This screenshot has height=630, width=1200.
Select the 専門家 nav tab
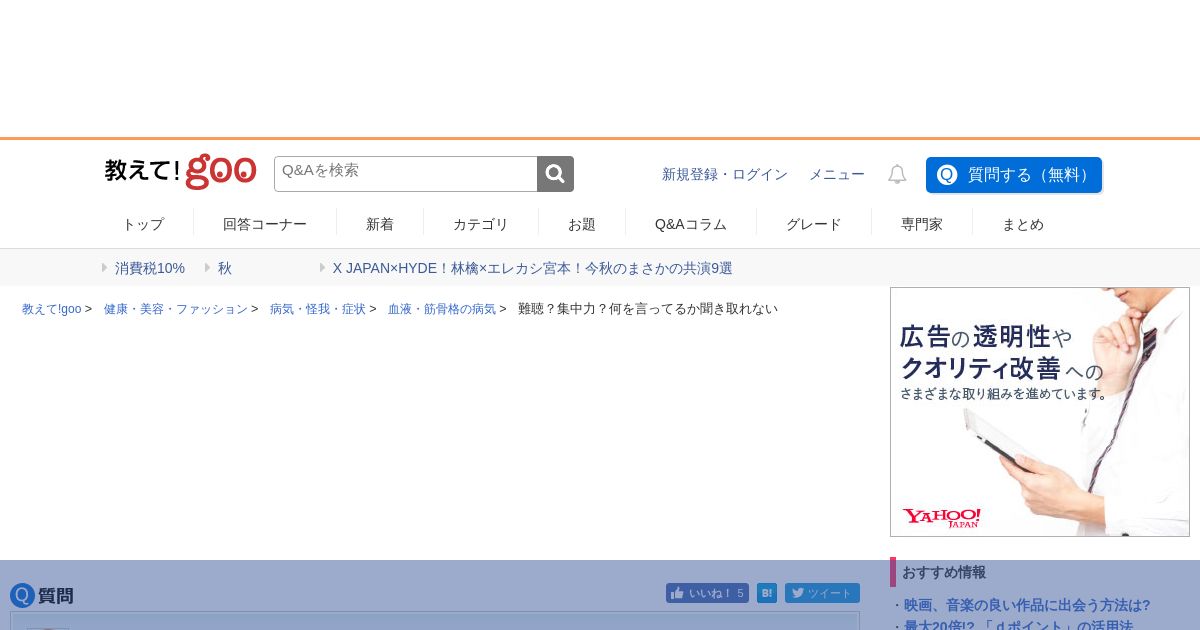click(922, 224)
